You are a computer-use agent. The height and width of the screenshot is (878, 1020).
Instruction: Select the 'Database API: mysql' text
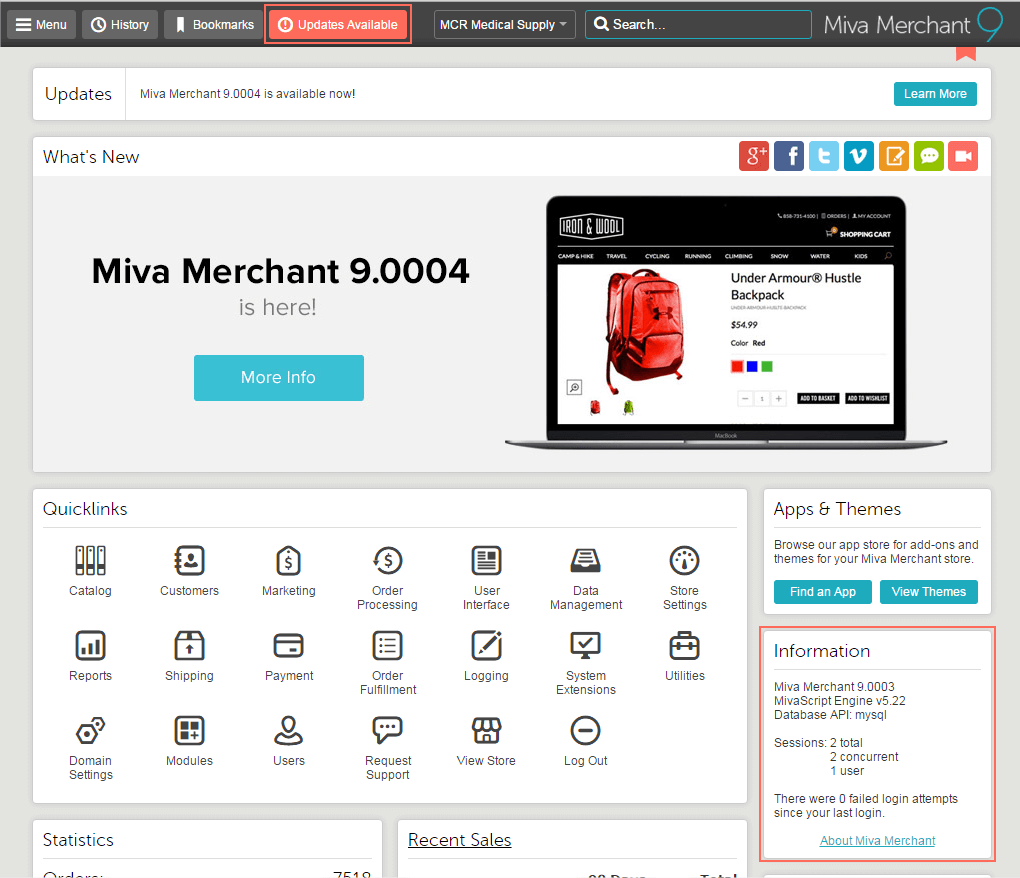[x=830, y=715]
